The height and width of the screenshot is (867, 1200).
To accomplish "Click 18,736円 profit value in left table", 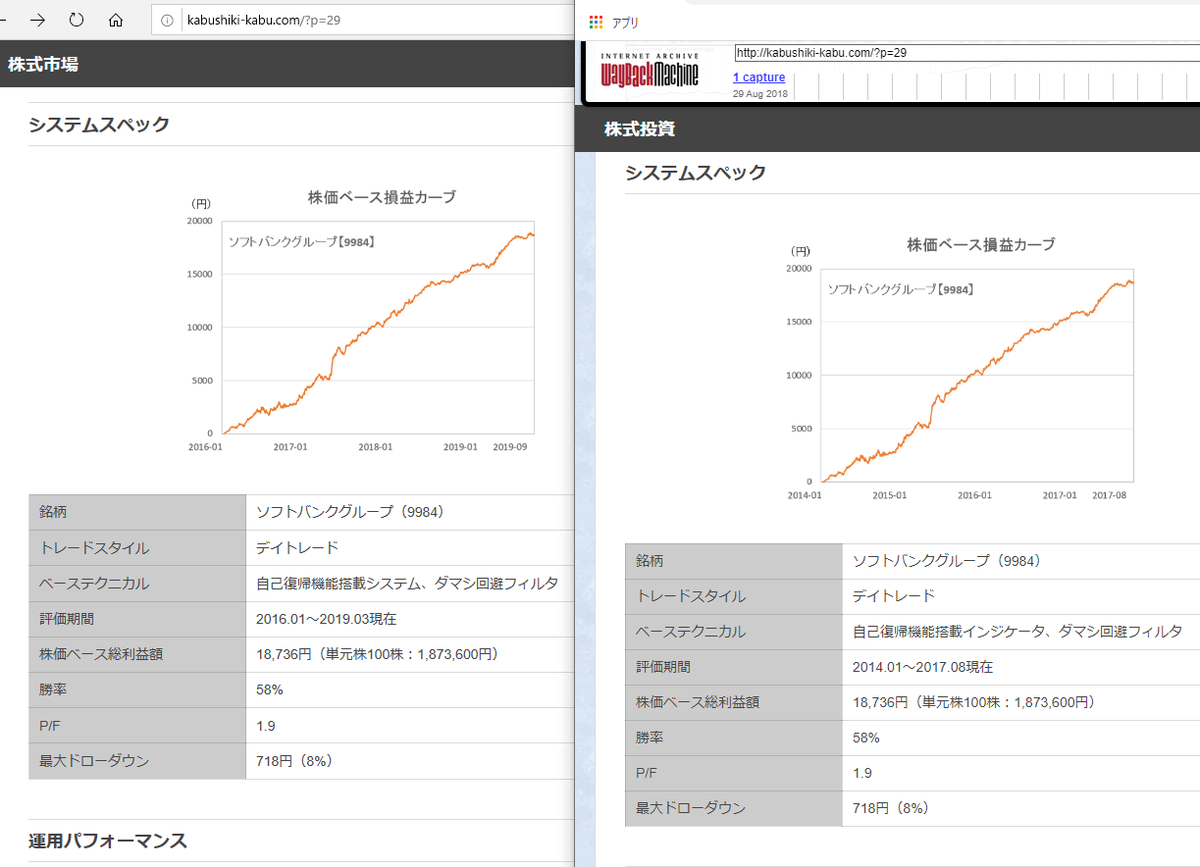I will pos(283,655).
